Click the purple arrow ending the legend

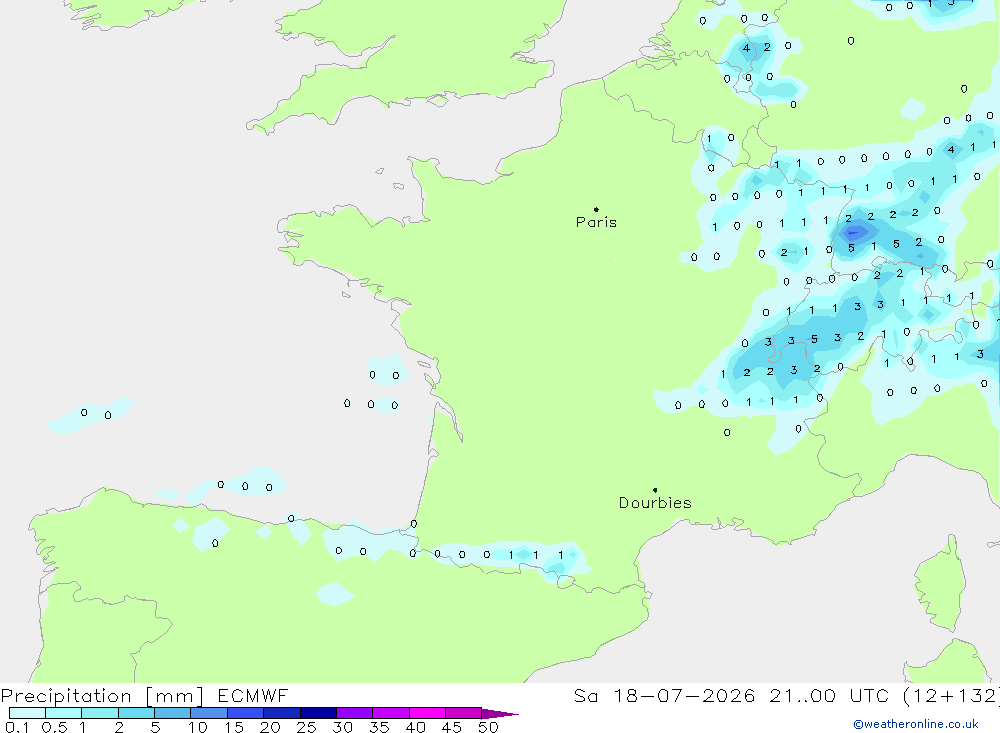point(500,713)
